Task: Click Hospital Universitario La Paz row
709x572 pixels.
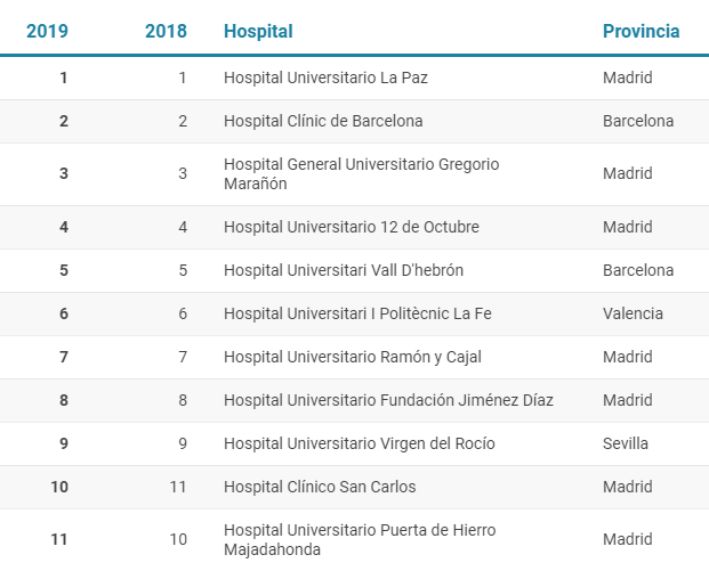Action: point(354,78)
